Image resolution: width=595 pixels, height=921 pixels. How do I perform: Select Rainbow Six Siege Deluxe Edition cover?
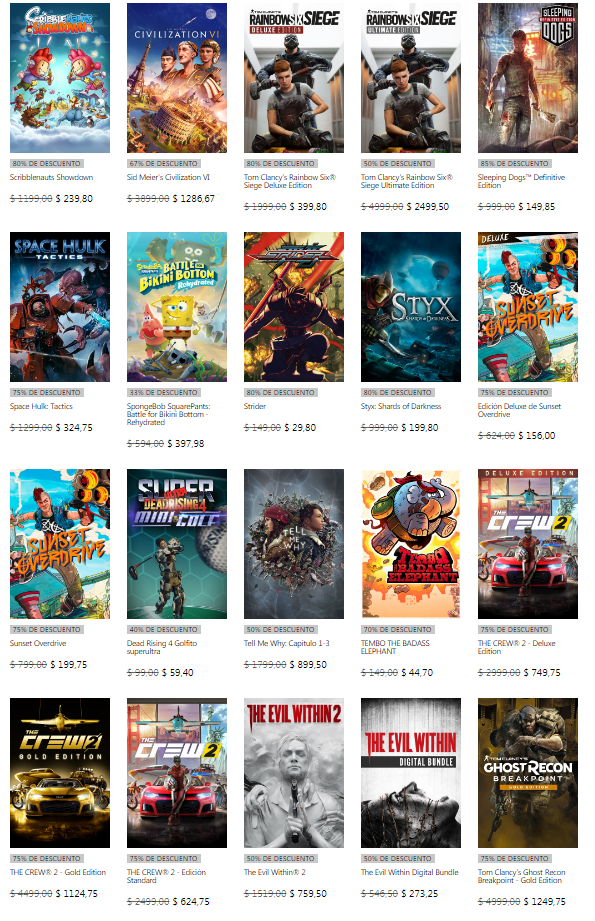pos(294,78)
